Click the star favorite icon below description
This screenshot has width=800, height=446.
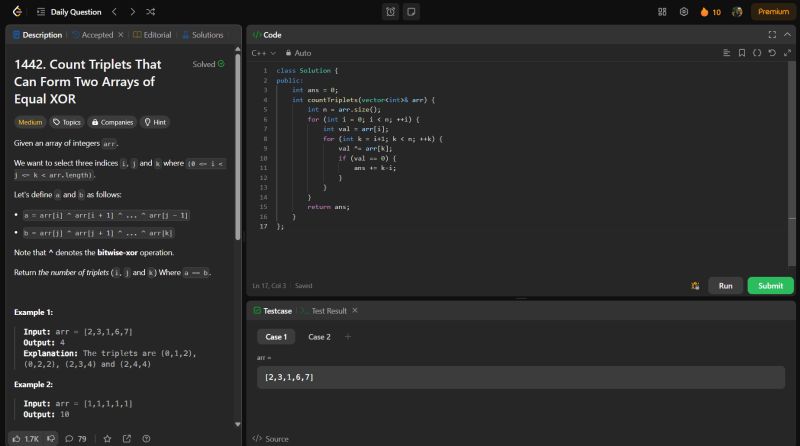106,438
